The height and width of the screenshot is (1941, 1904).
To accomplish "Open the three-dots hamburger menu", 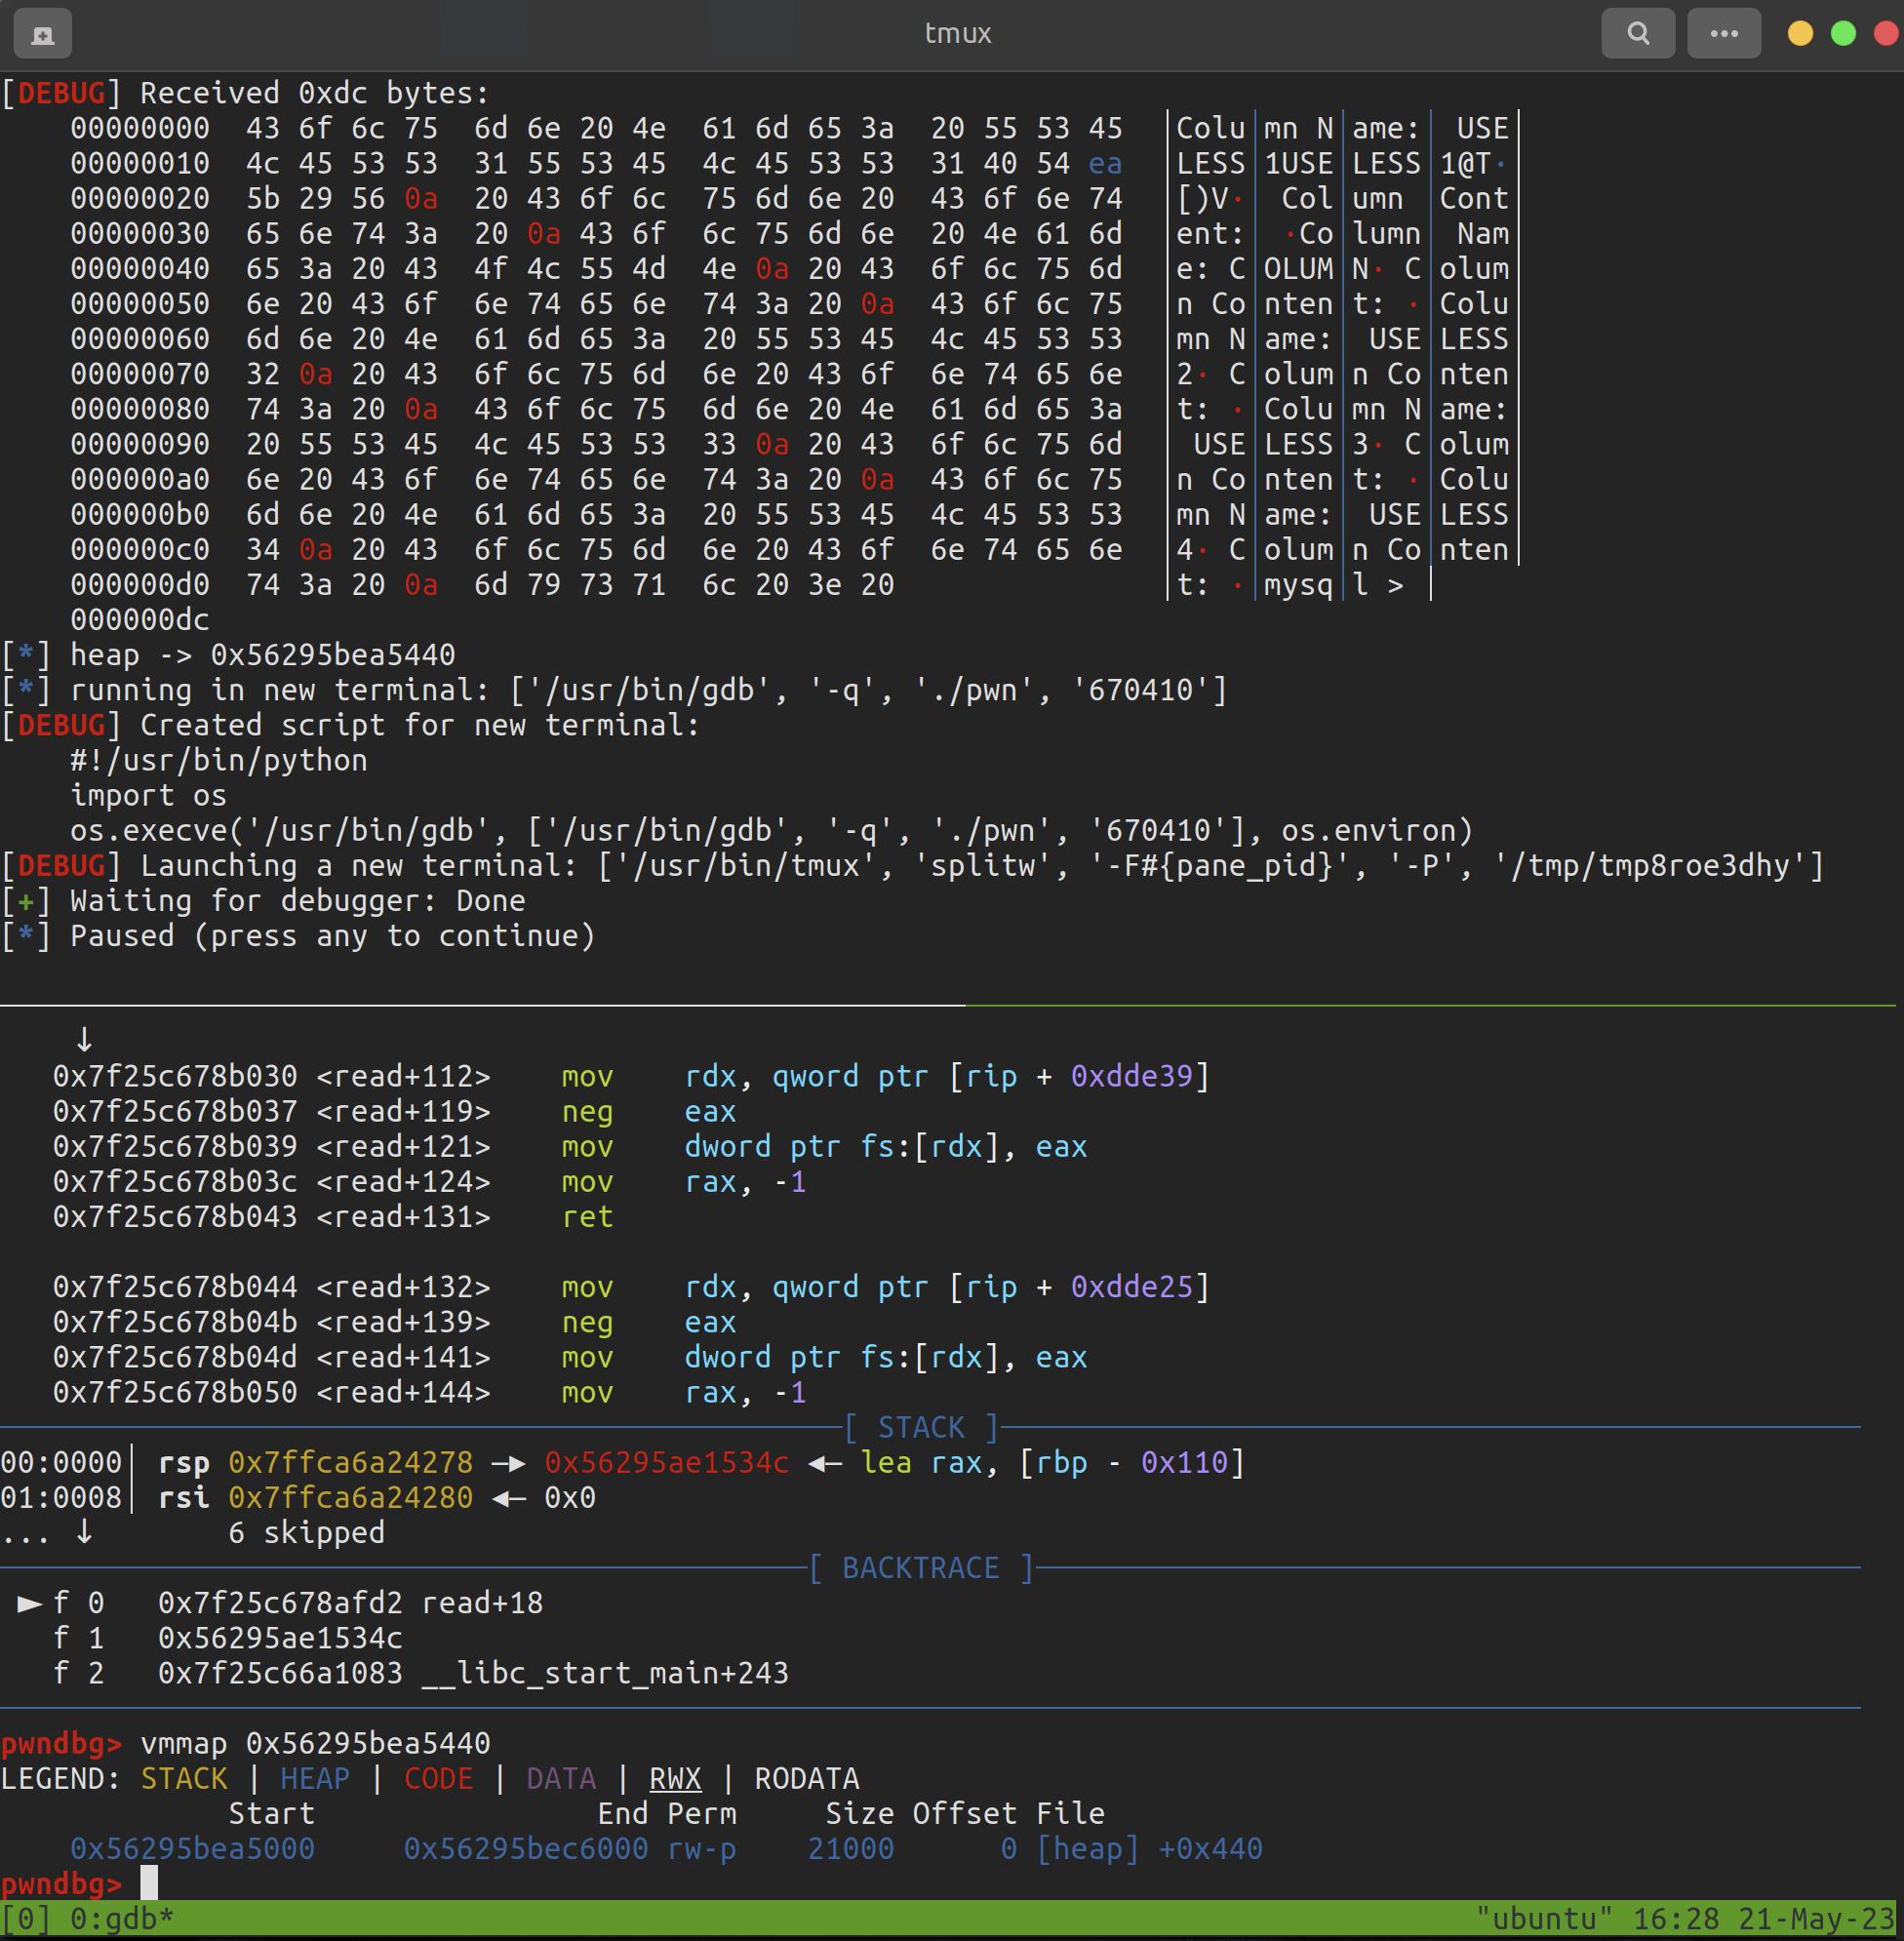I will 1723,34.
